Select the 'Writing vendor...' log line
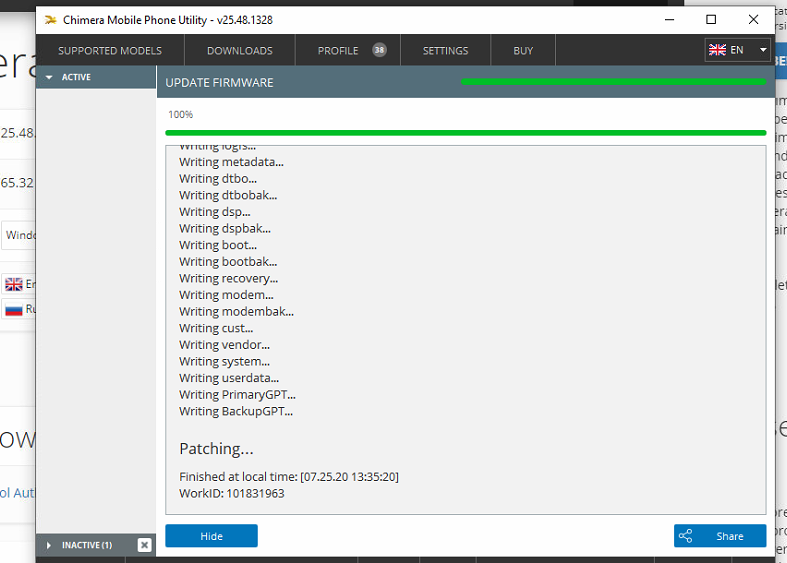 [224, 344]
